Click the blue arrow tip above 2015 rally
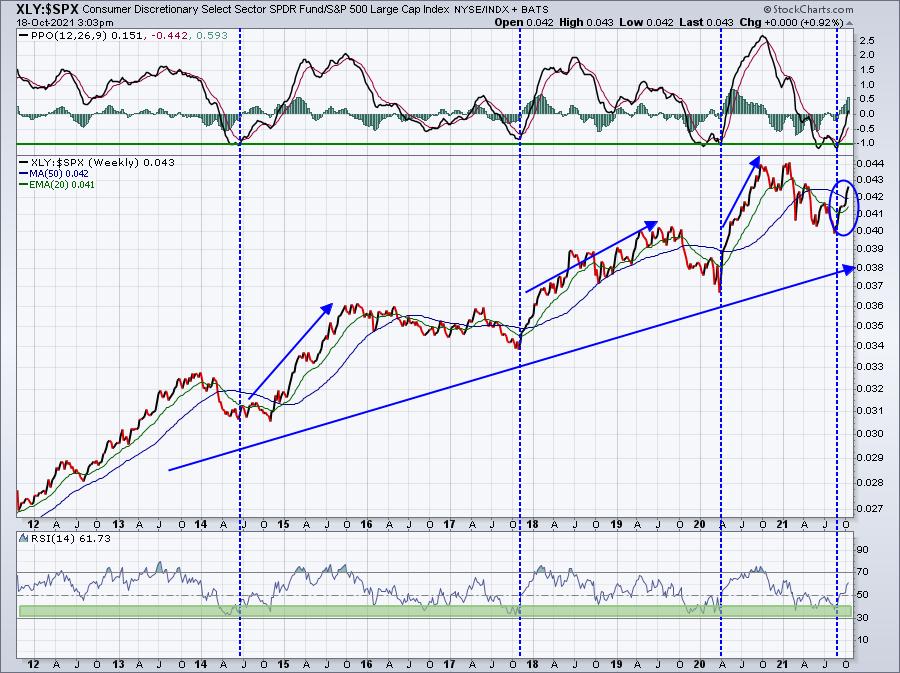 [328, 308]
